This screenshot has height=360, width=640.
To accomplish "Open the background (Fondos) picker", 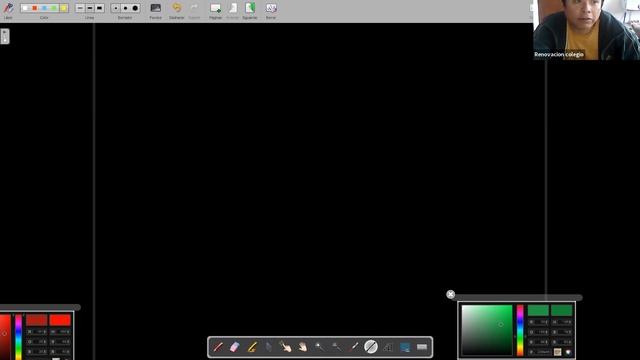I will pyautogui.click(x=156, y=8).
